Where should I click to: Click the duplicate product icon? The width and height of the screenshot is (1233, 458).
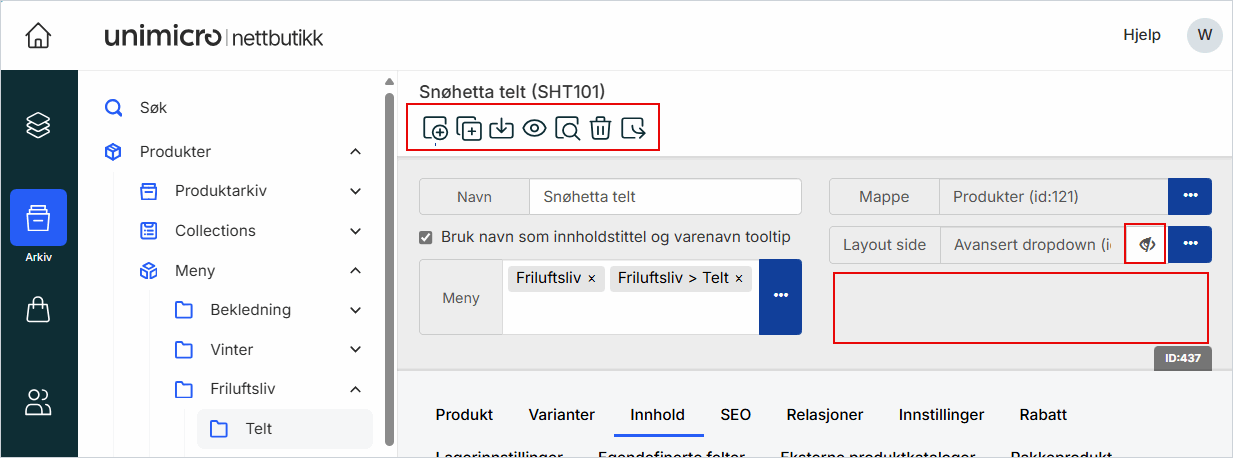click(468, 128)
